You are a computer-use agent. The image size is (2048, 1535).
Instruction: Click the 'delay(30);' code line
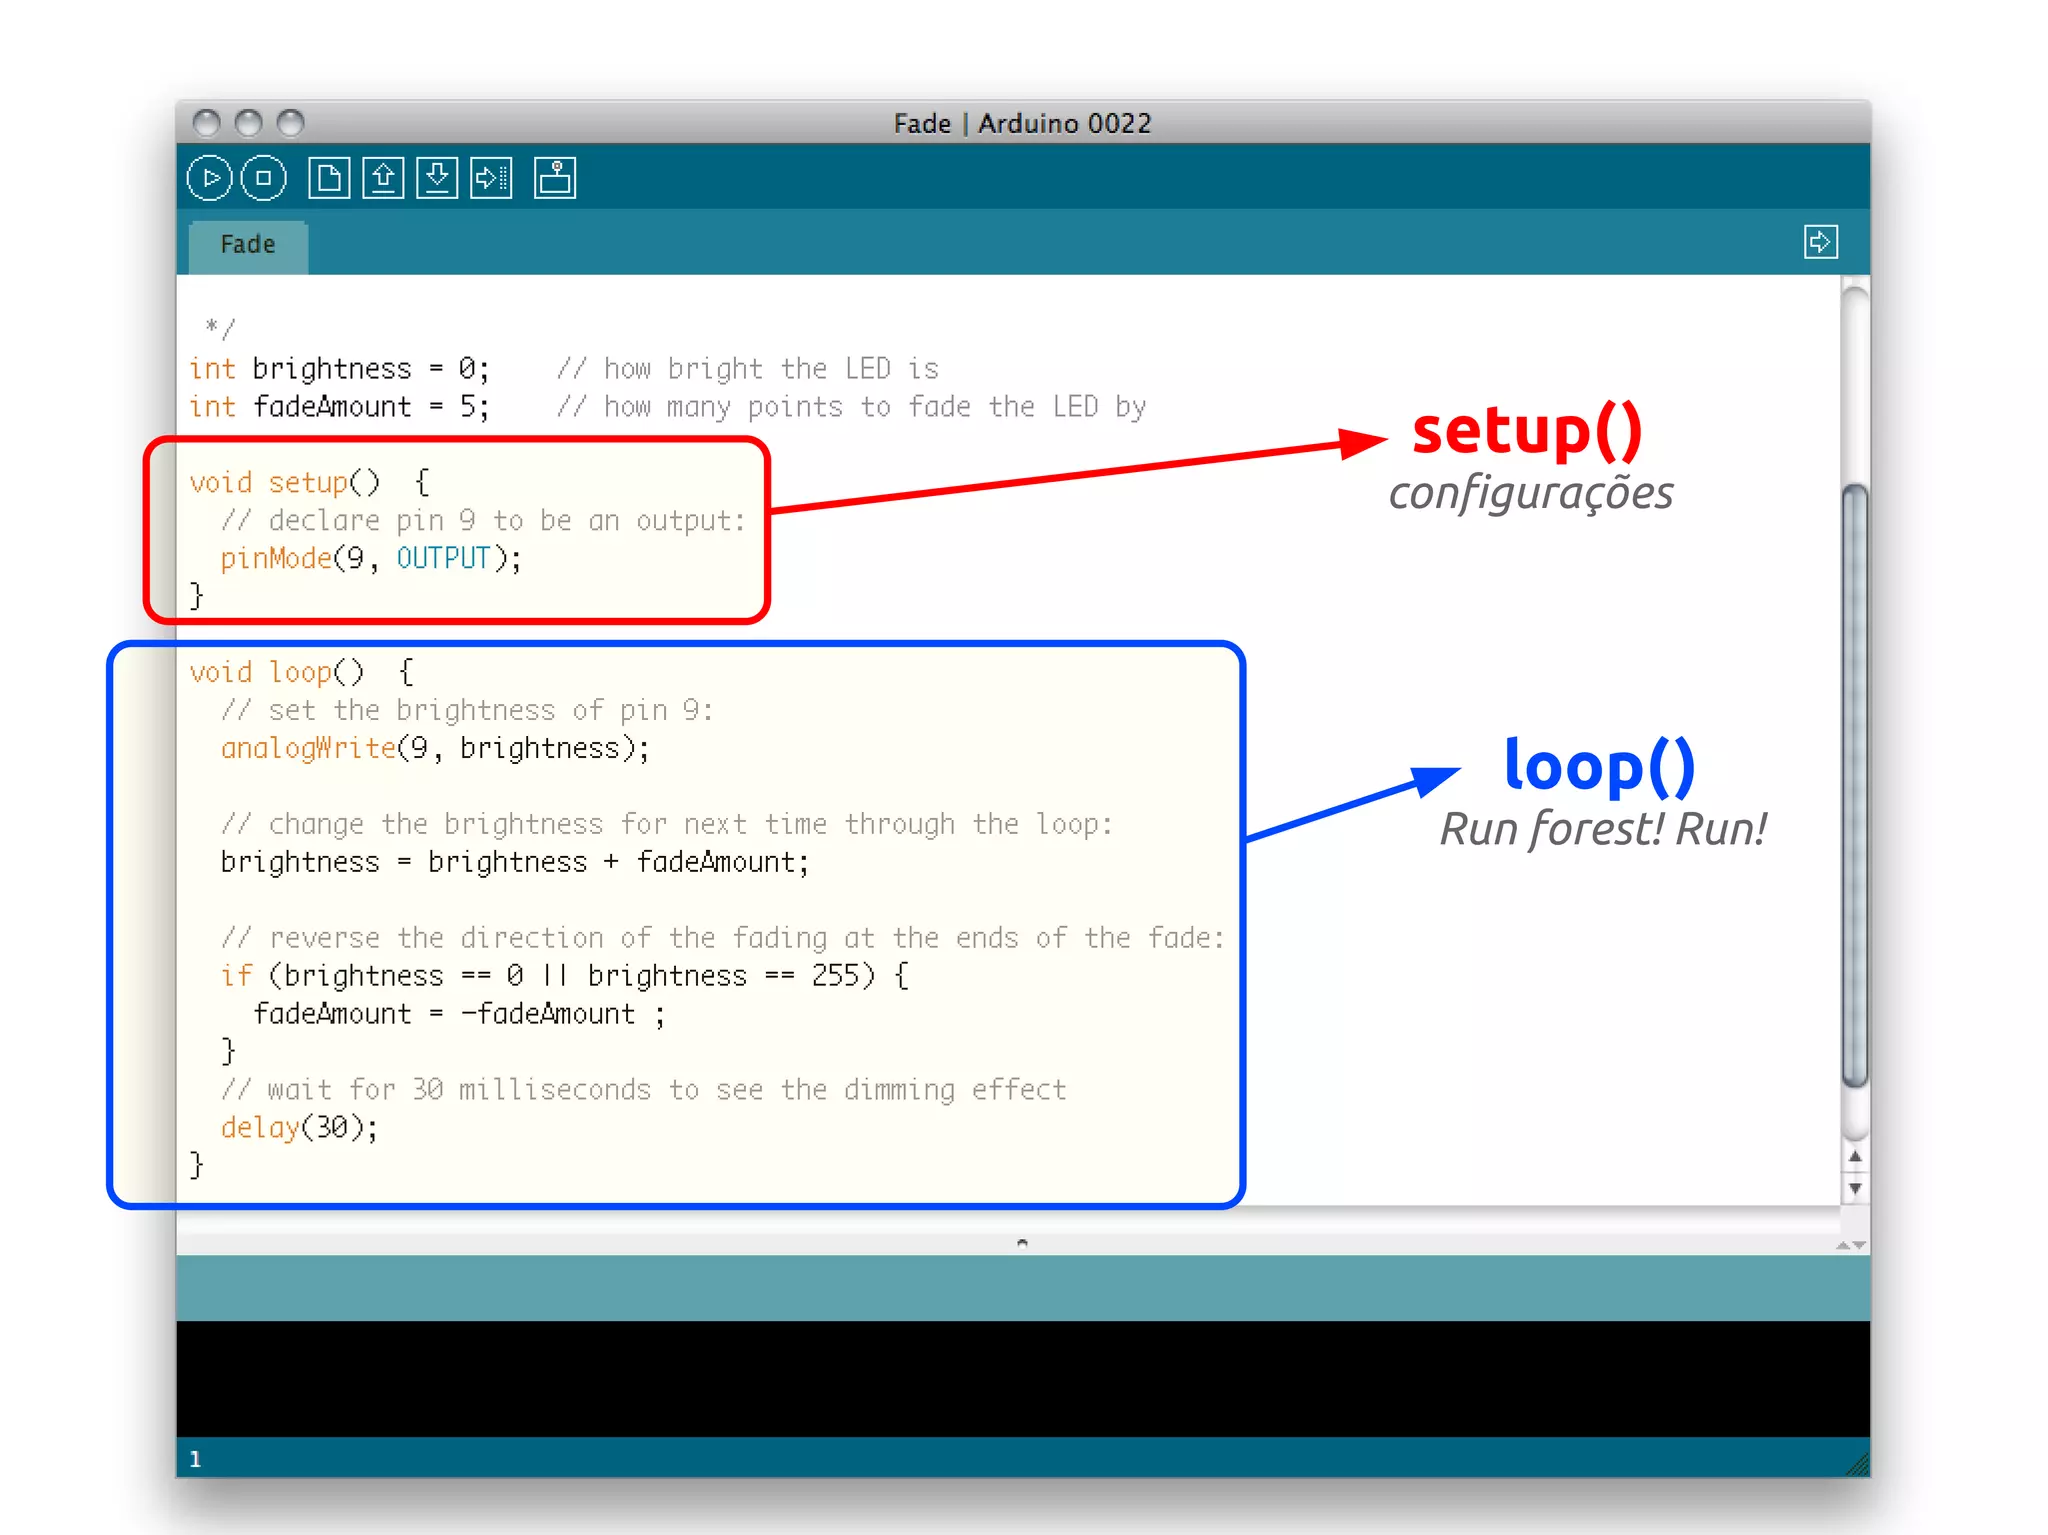pos(300,1128)
